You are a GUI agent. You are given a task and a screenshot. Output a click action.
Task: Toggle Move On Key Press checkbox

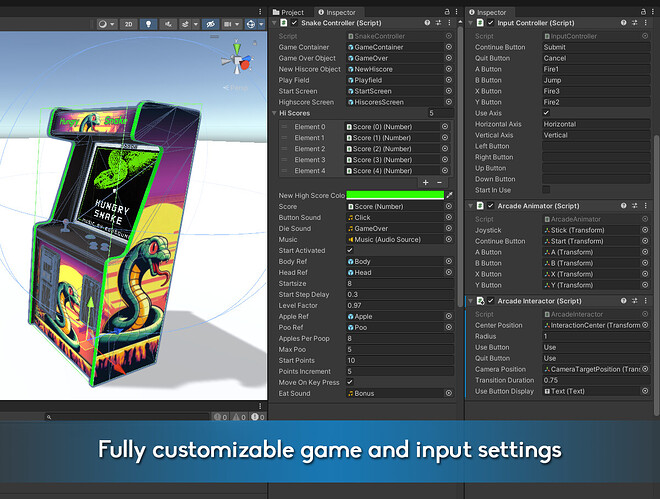pos(350,382)
